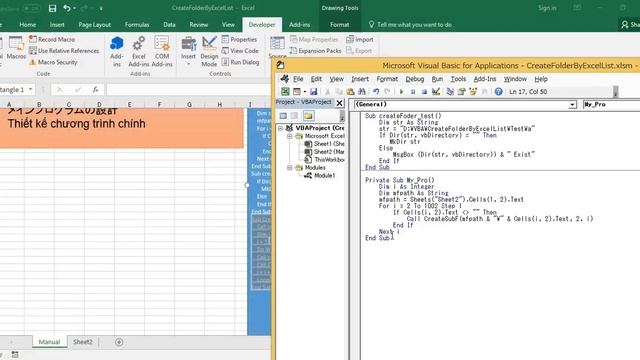Image resolution: width=640 pixels, height=360 pixels.
Task: Click Expansion Packs in XML group
Action: (315, 51)
